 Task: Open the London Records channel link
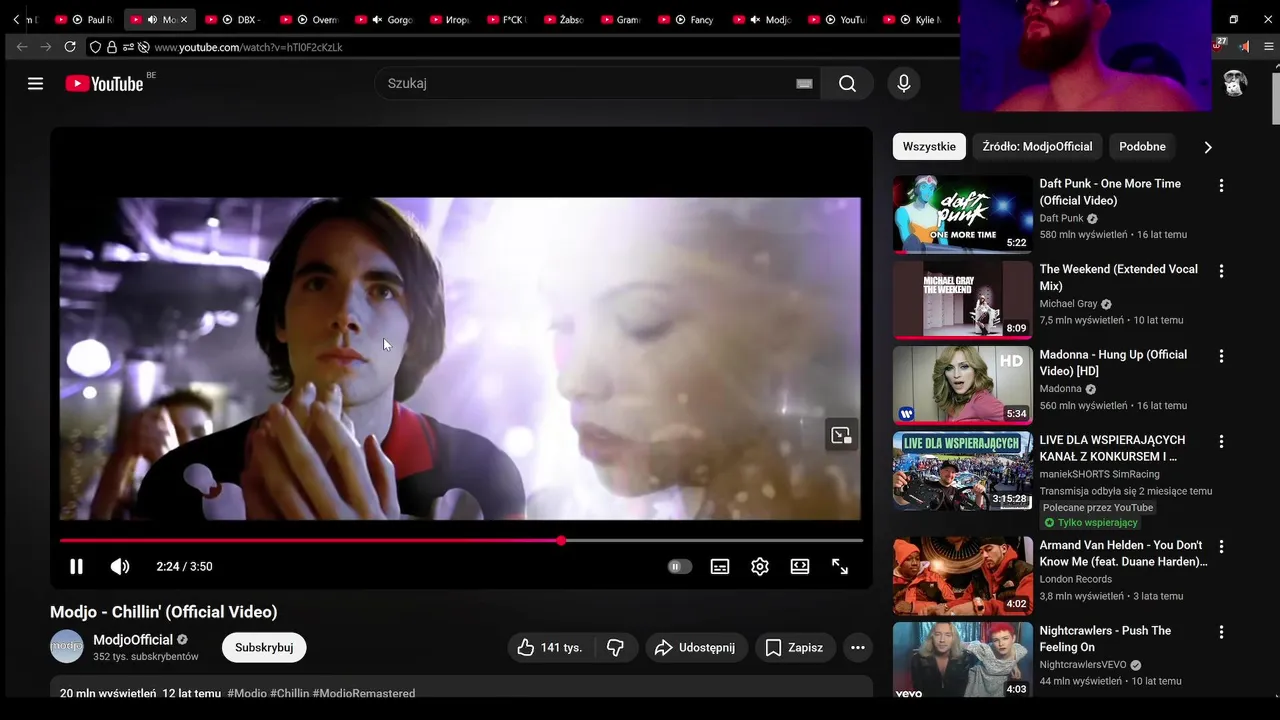point(1075,579)
